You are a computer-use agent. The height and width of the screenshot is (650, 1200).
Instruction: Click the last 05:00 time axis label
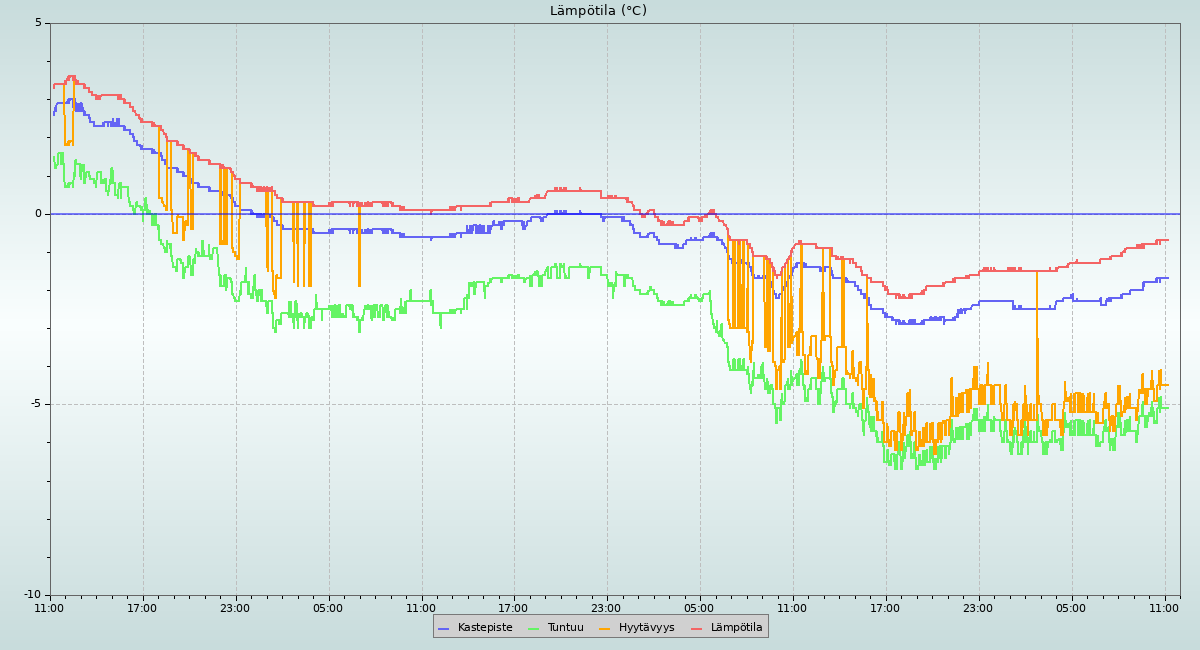click(x=1071, y=607)
